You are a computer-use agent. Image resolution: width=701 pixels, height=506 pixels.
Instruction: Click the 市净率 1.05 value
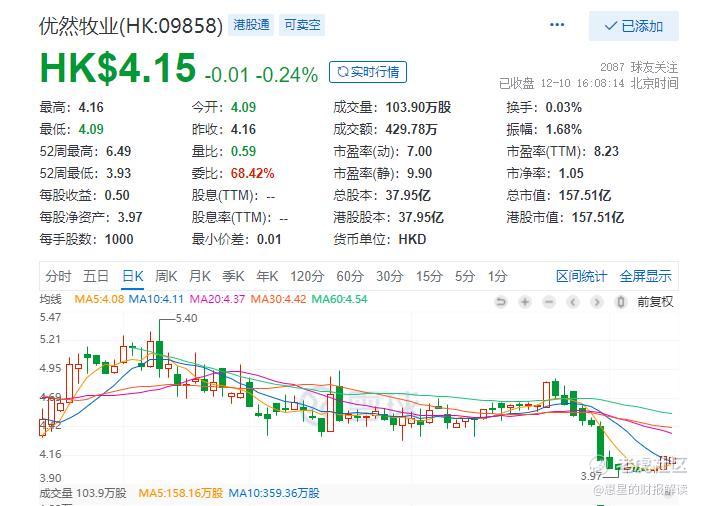point(571,173)
